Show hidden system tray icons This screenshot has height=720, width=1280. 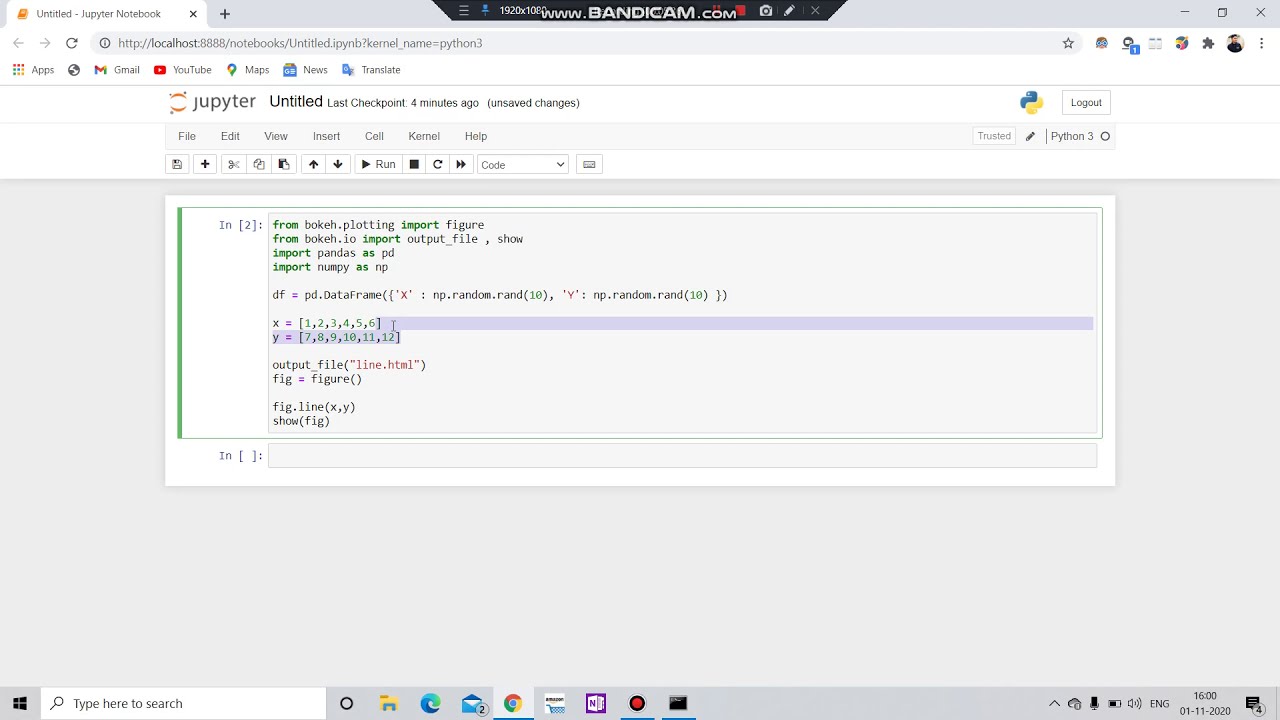[x=1054, y=703]
